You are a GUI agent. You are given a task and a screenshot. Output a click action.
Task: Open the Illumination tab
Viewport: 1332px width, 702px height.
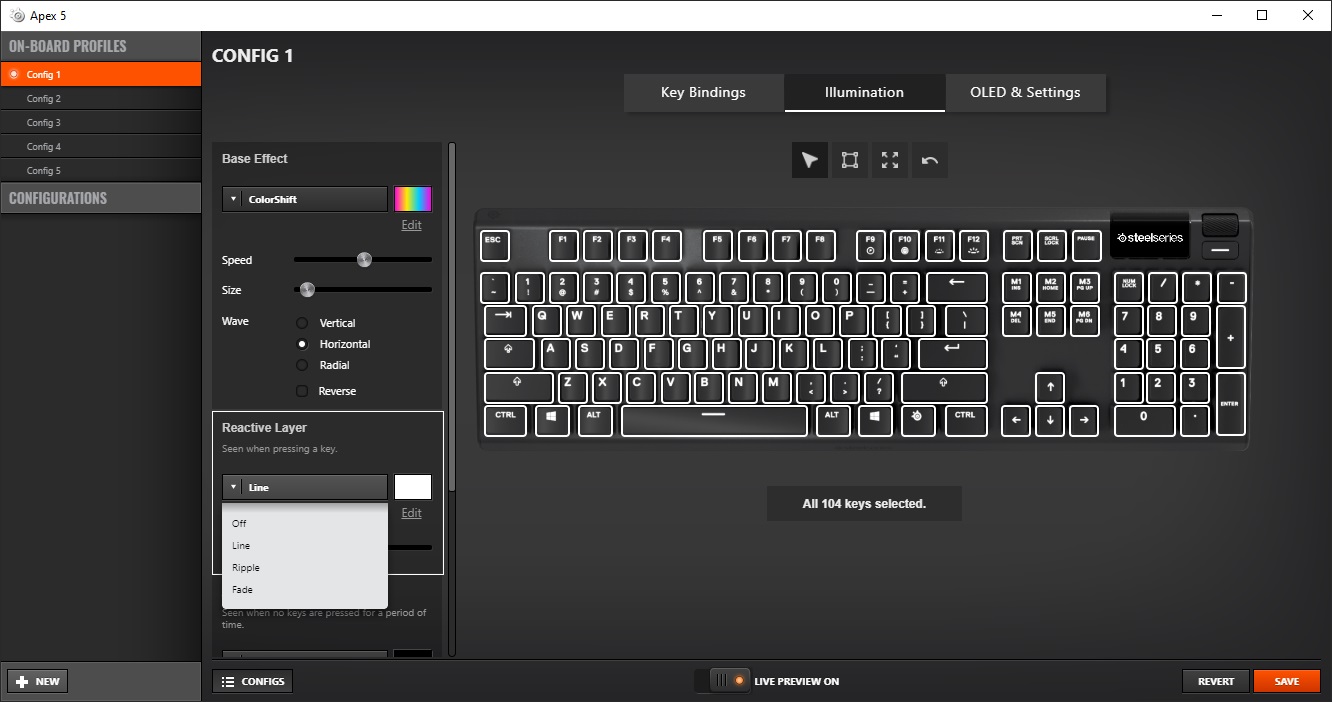(864, 92)
